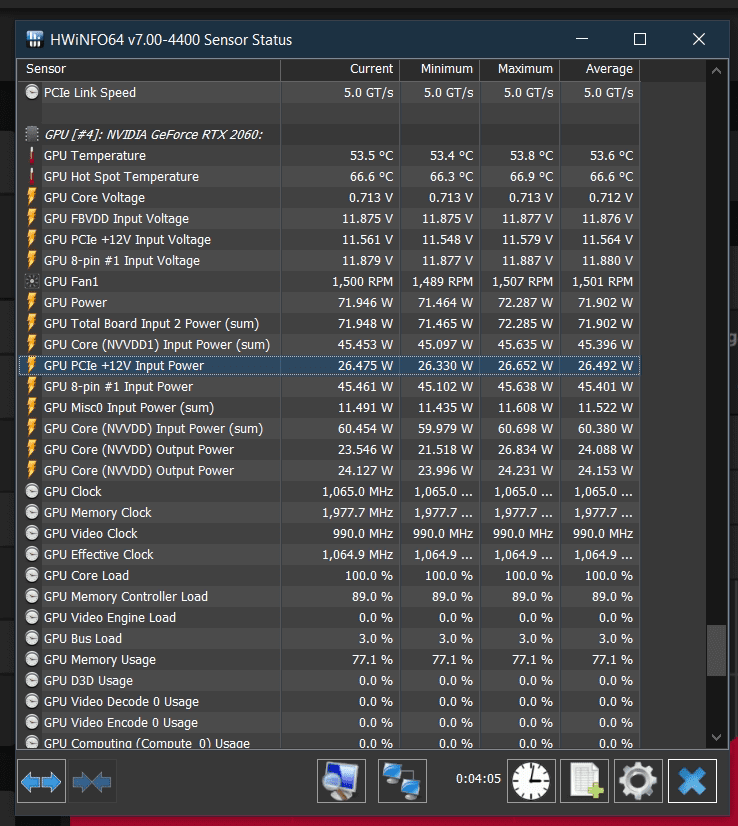The image size is (738, 826).
Task: Click the GPU Power lightning icon
Action: tap(32, 302)
